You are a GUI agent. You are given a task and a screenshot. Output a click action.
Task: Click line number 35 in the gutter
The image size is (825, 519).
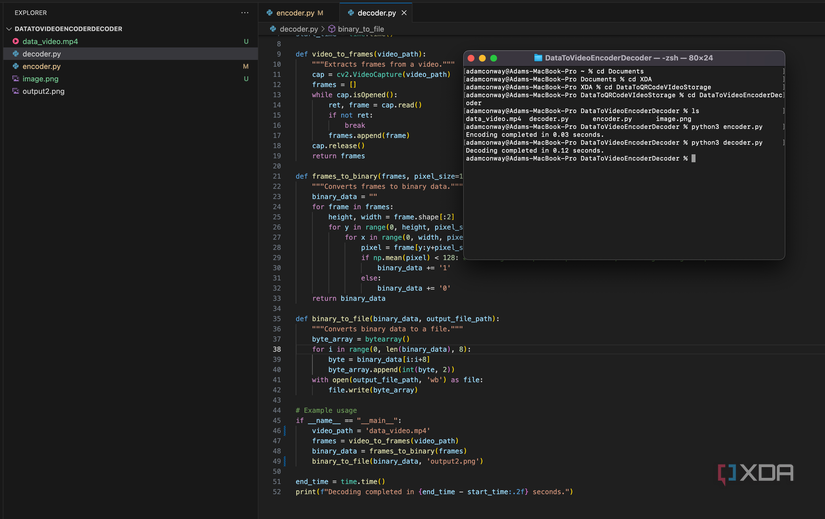coord(277,318)
